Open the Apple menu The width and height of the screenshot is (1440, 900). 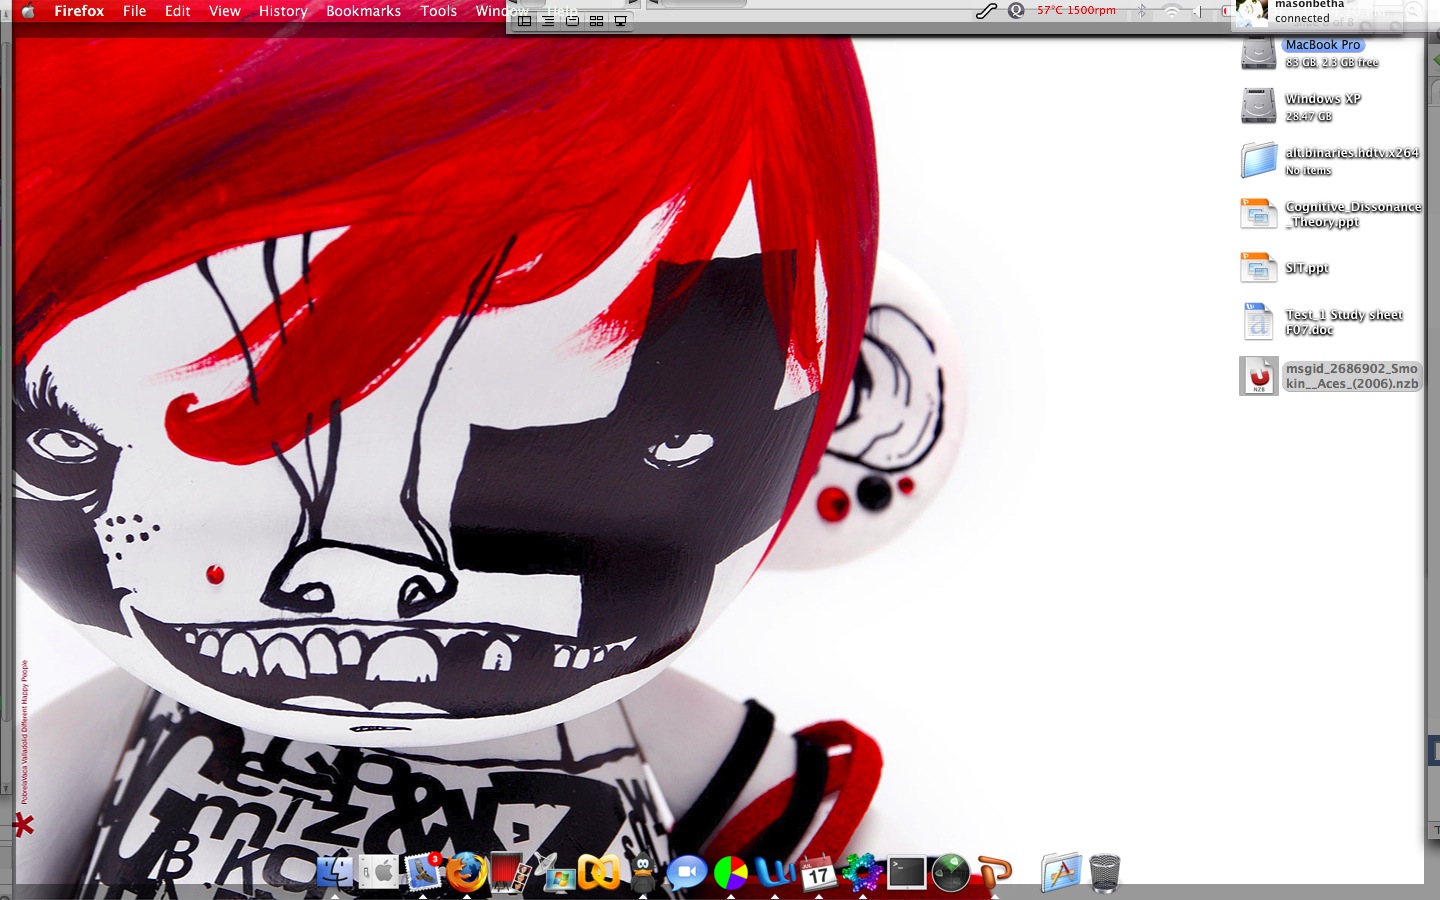[28, 11]
